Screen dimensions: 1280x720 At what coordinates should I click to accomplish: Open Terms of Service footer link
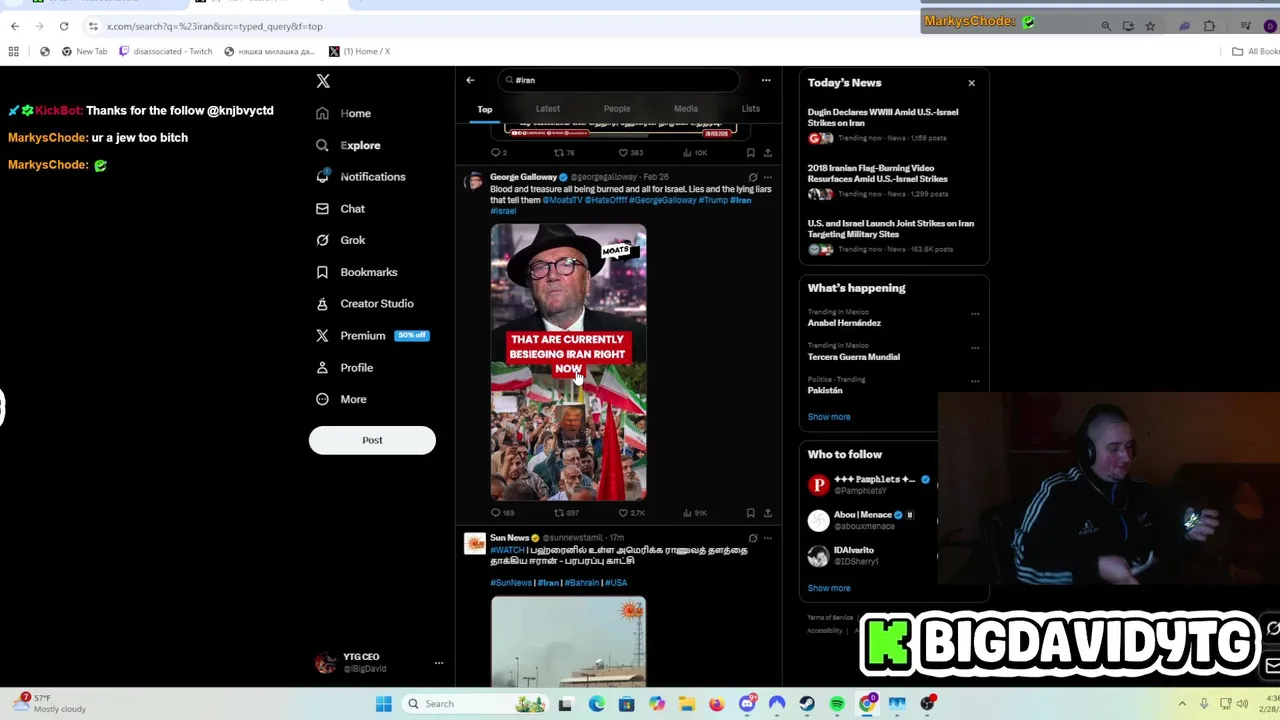(x=830, y=618)
